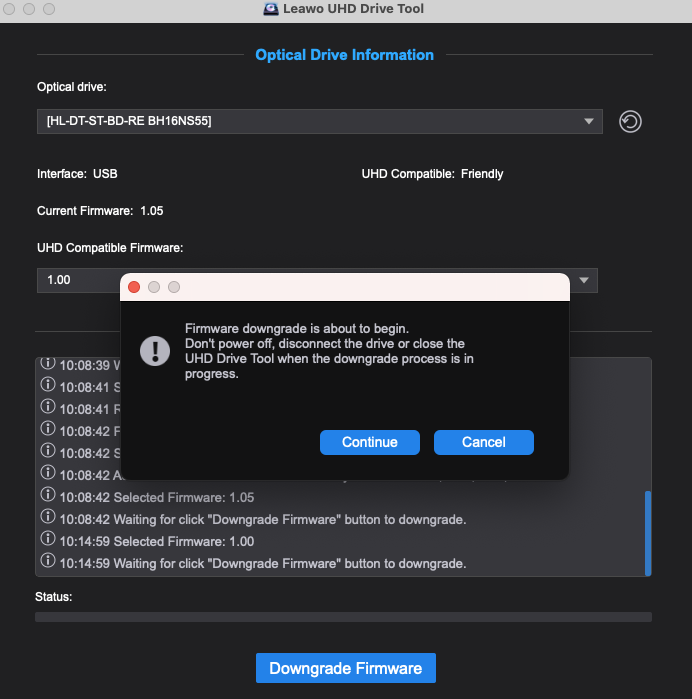692x699 pixels.
Task: Click info icon of 10:08:42 Waiting log entry
Action: [x=47, y=519]
